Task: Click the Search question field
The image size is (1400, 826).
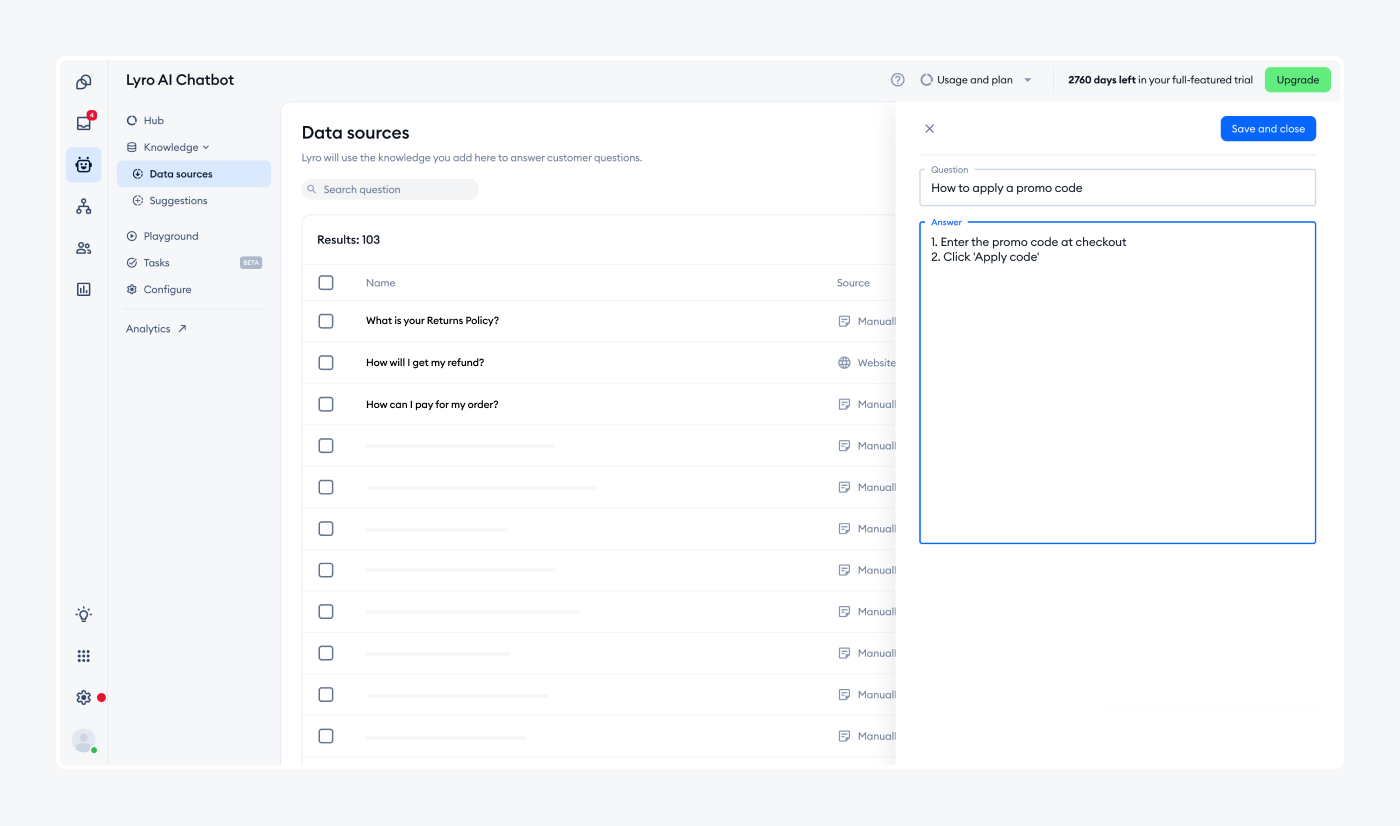Action: coord(390,190)
